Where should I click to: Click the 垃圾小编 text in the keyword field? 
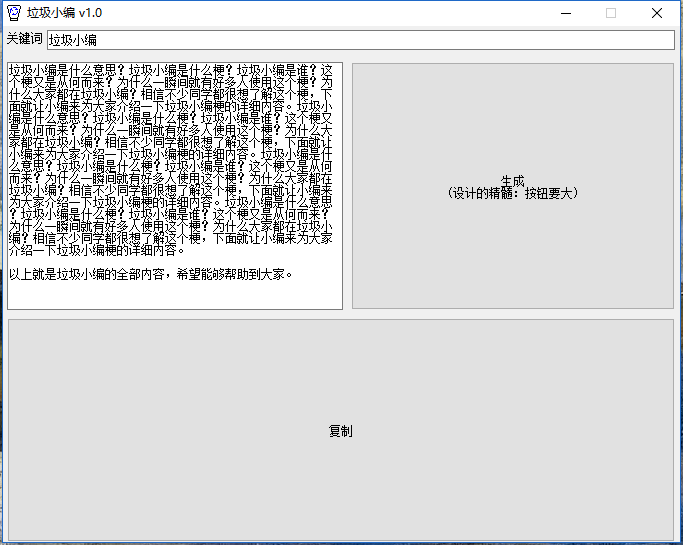[73, 41]
